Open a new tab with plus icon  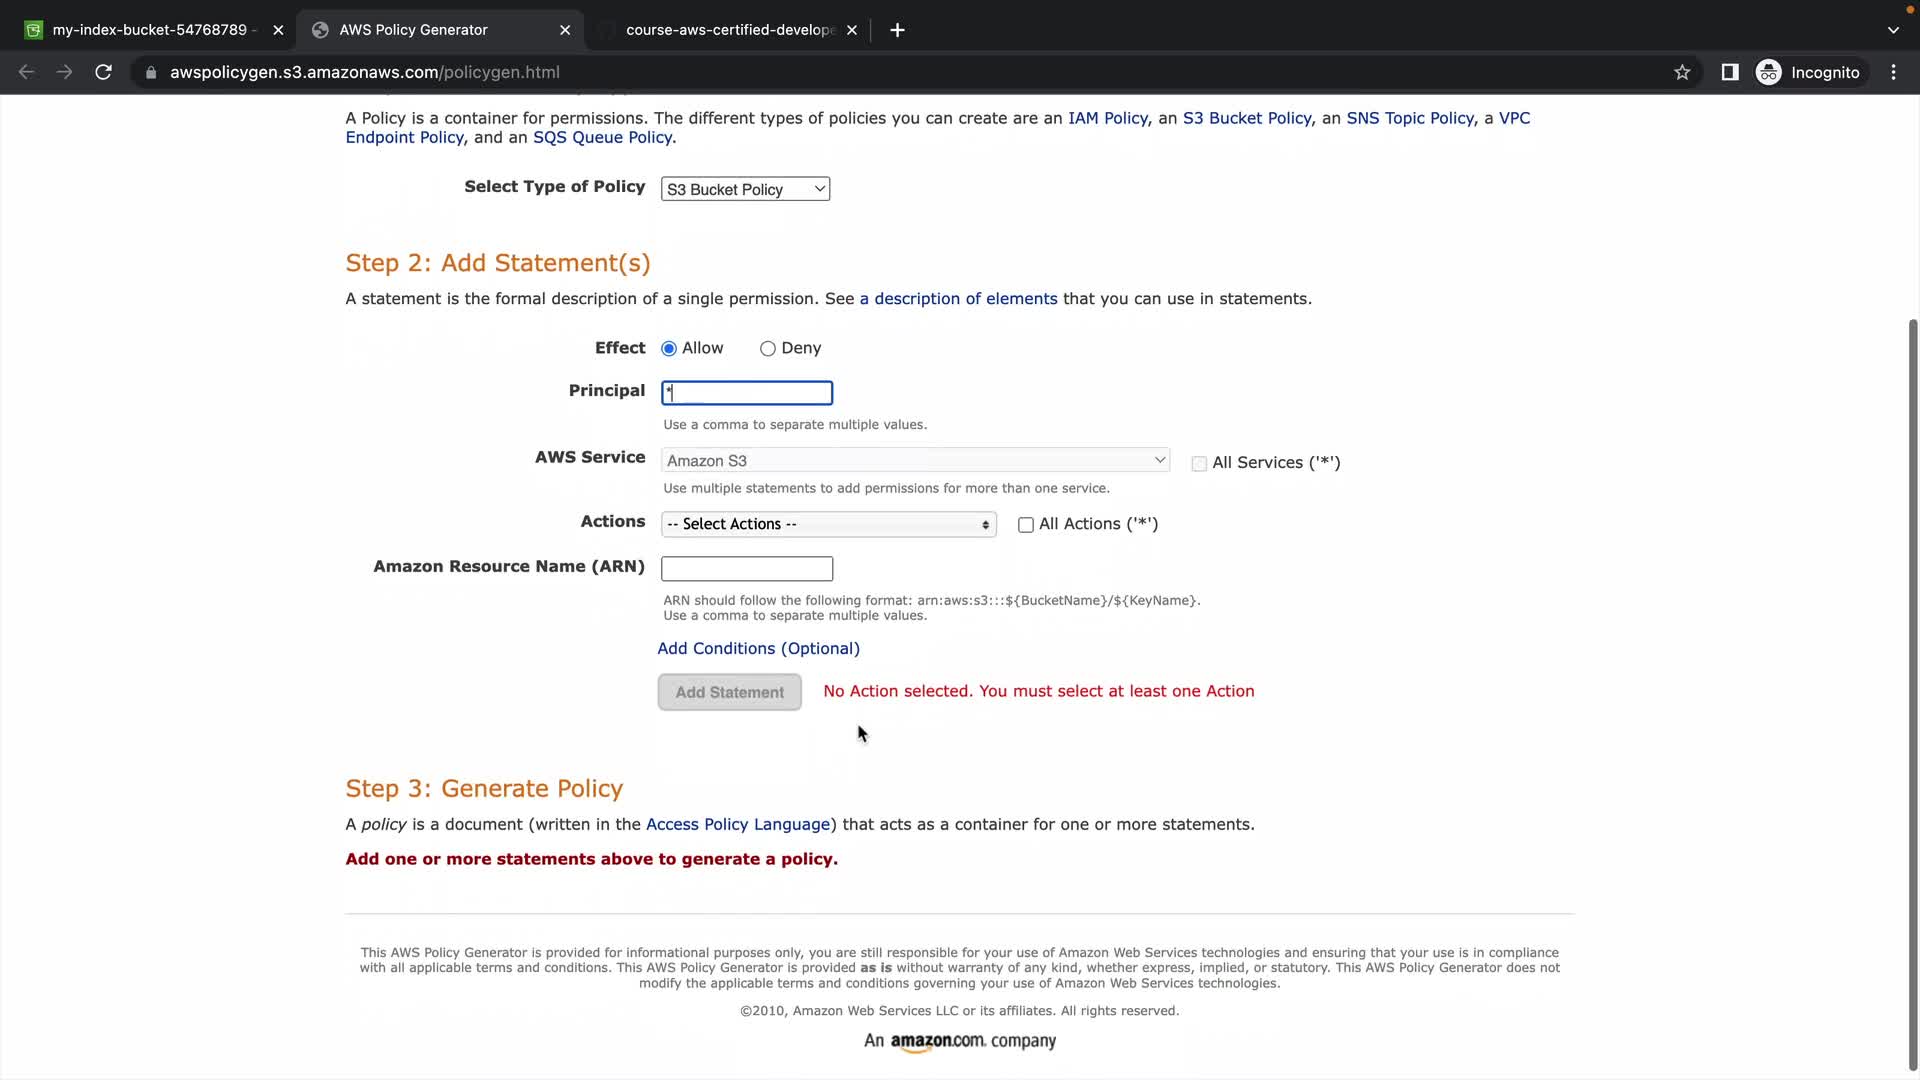coord(897,30)
